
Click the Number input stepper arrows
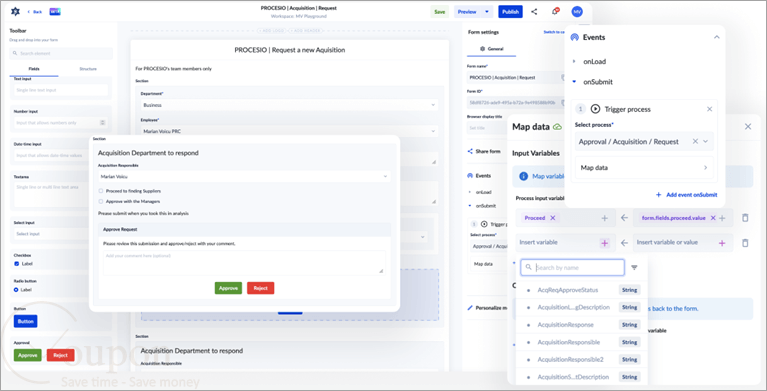click(x=102, y=123)
